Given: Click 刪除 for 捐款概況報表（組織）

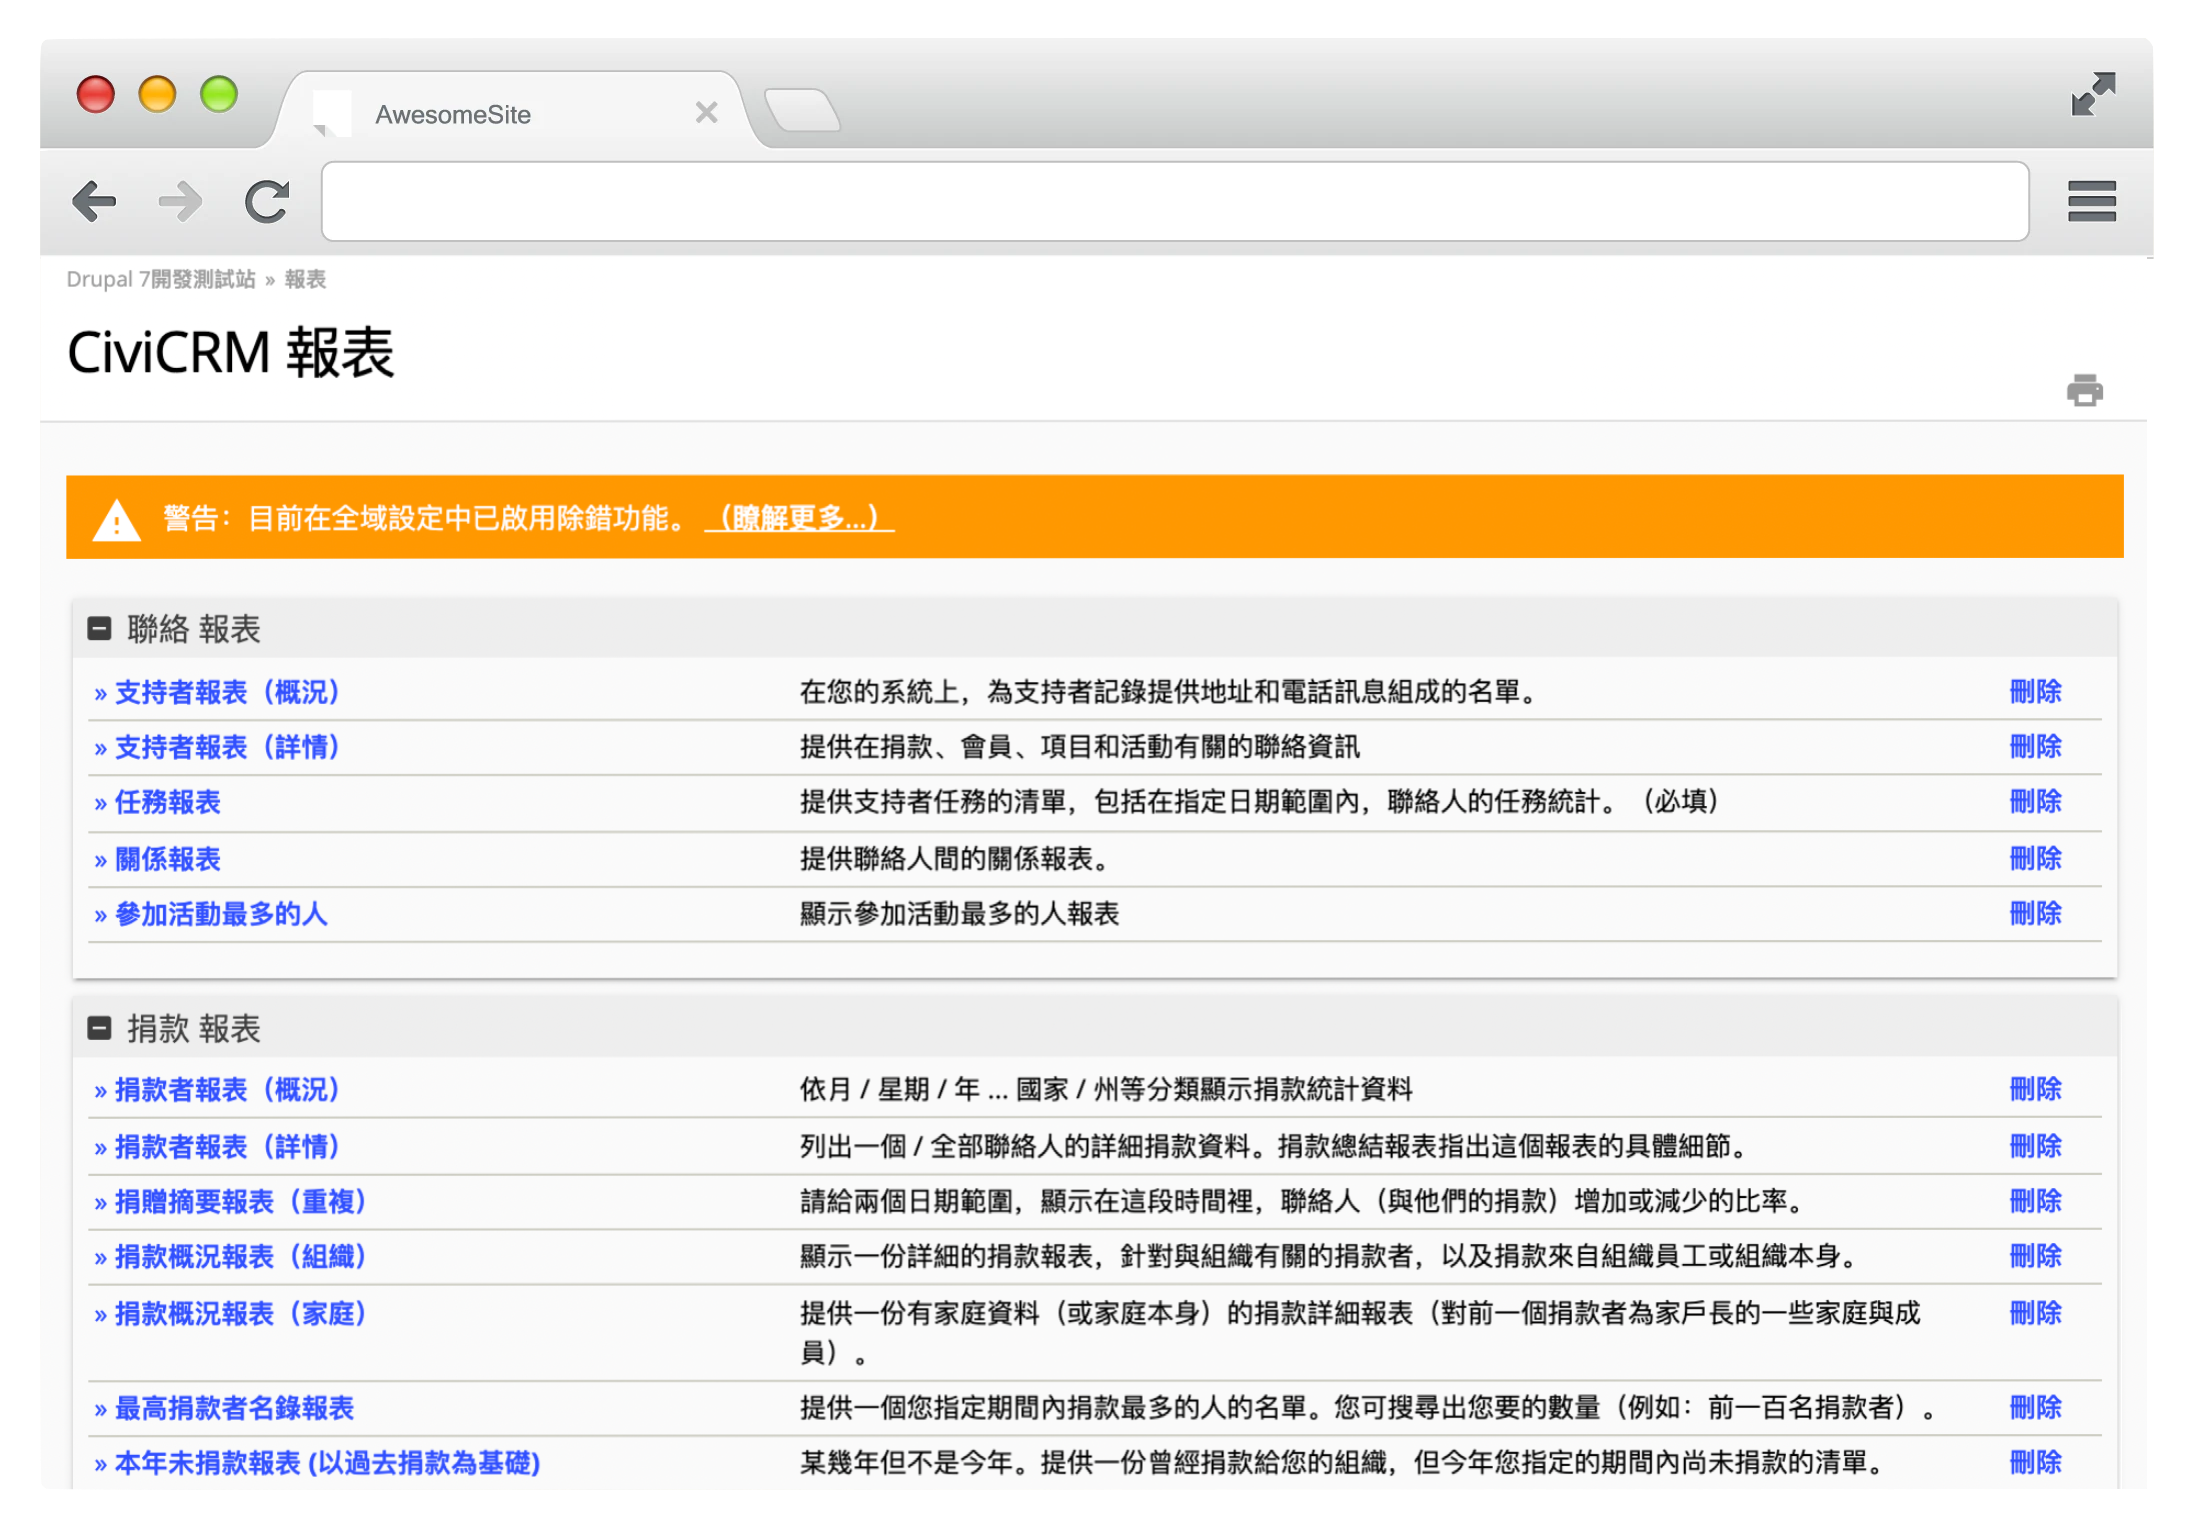Looking at the screenshot, I should (x=2035, y=1255).
